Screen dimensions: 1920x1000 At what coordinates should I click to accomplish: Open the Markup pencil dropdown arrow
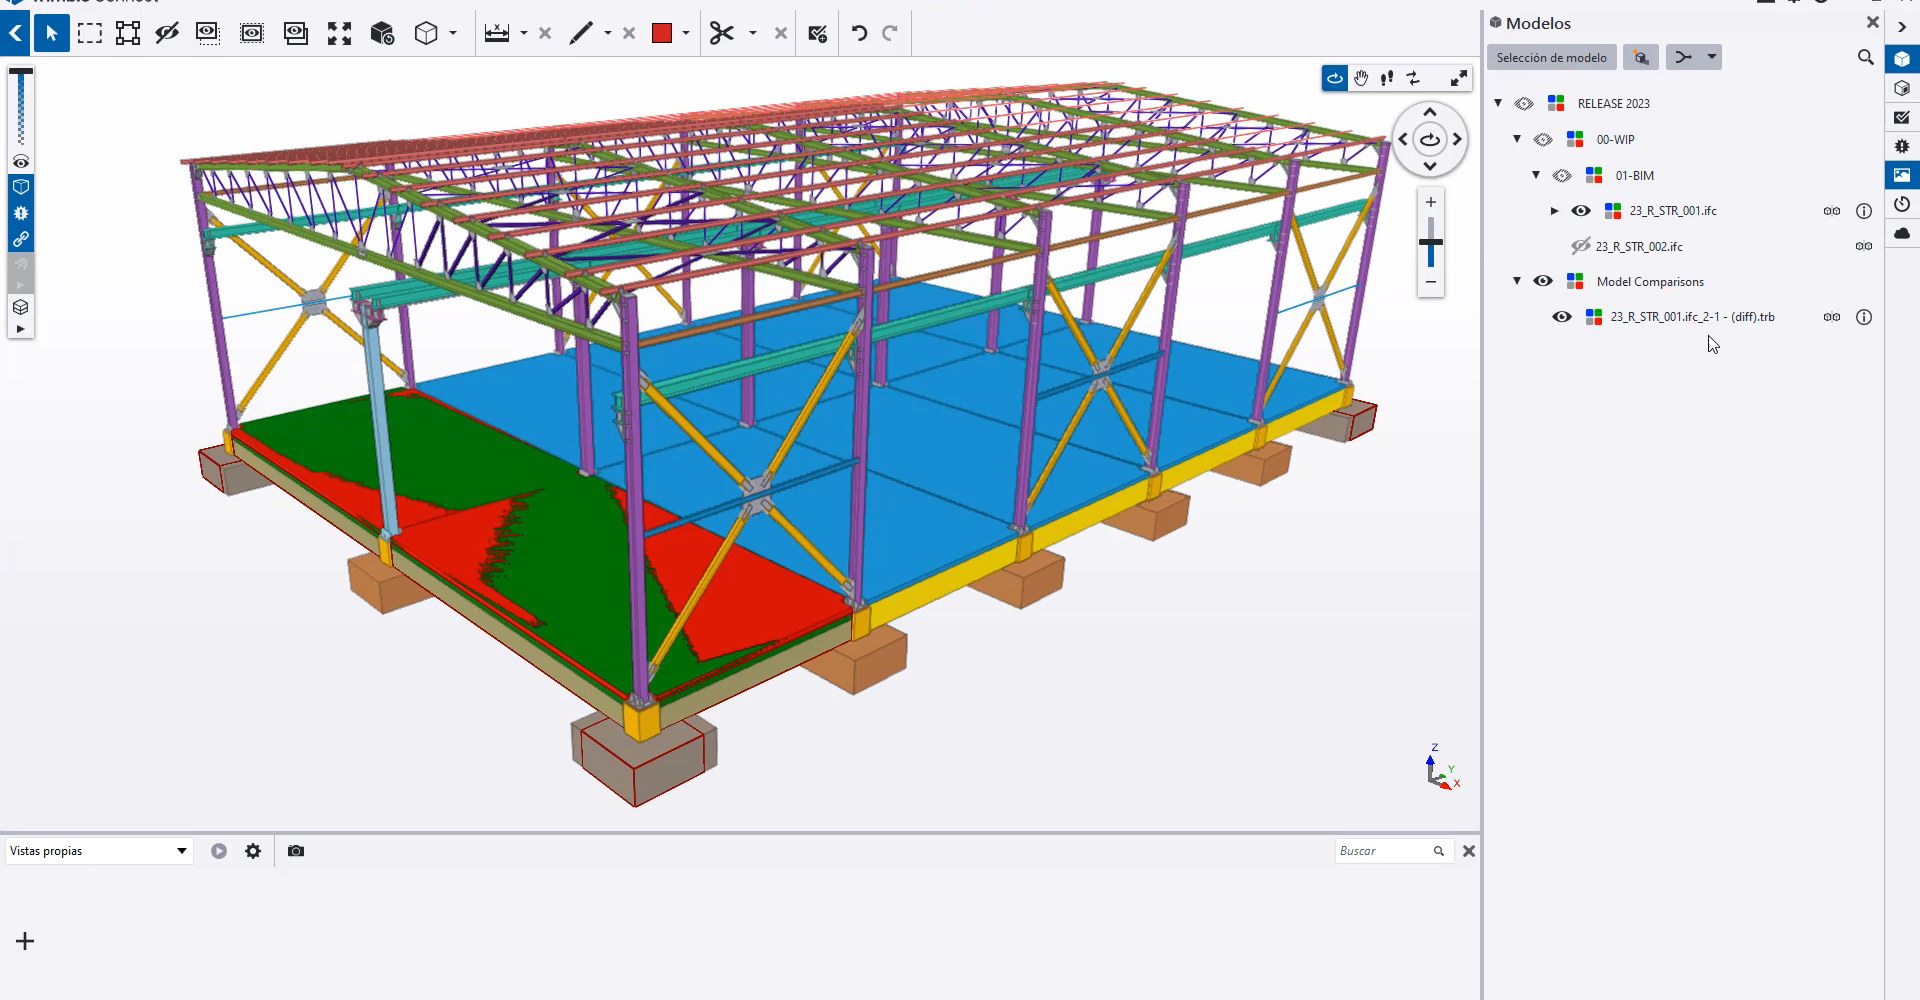[x=607, y=34]
